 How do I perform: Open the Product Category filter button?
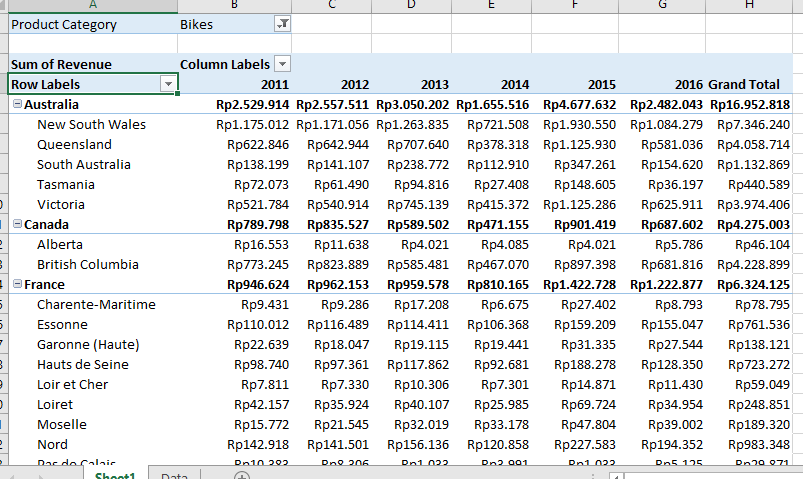point(282,24)
